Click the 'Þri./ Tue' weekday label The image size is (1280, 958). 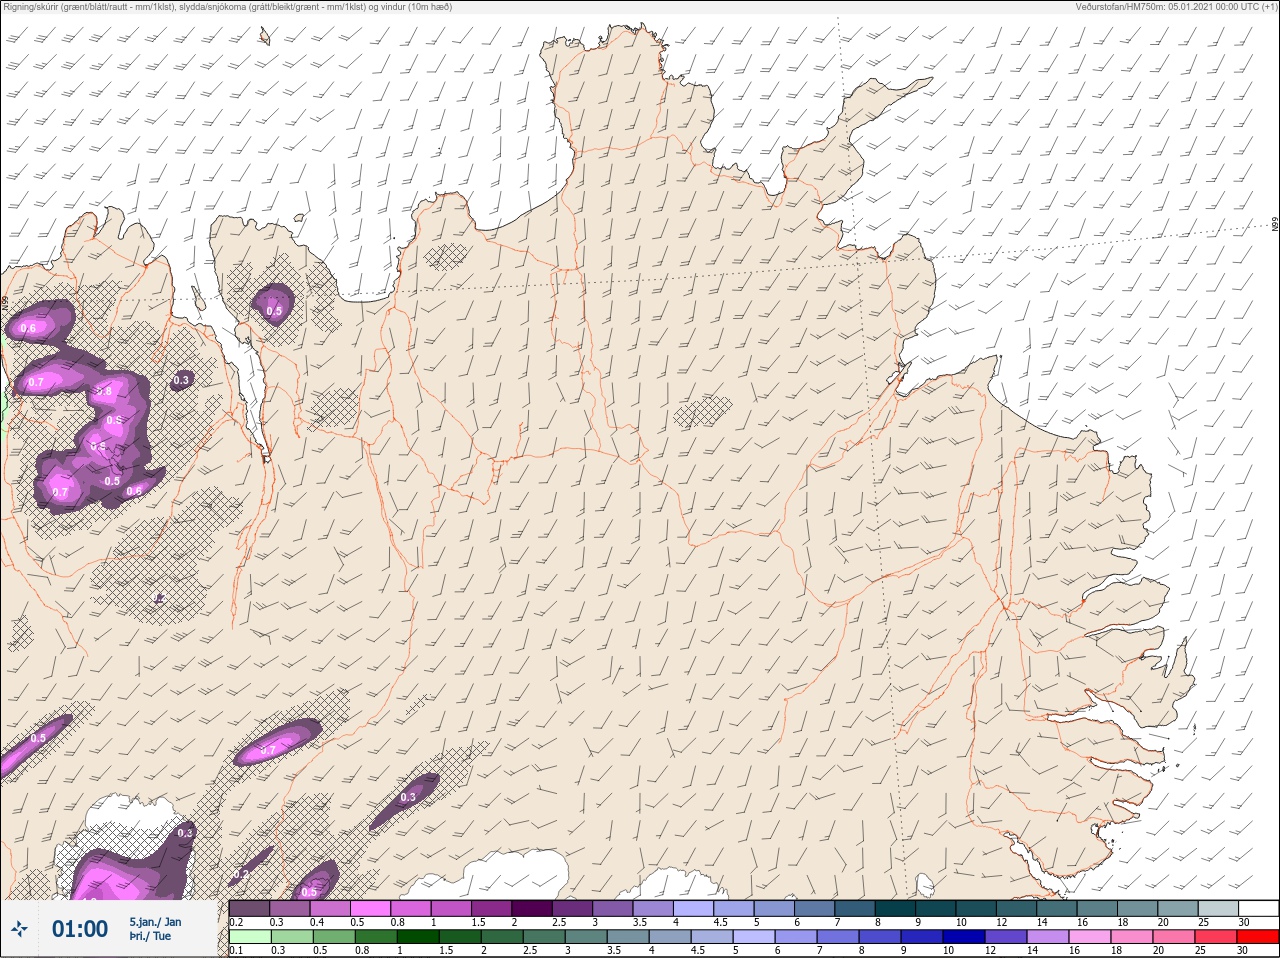point(150,936)
